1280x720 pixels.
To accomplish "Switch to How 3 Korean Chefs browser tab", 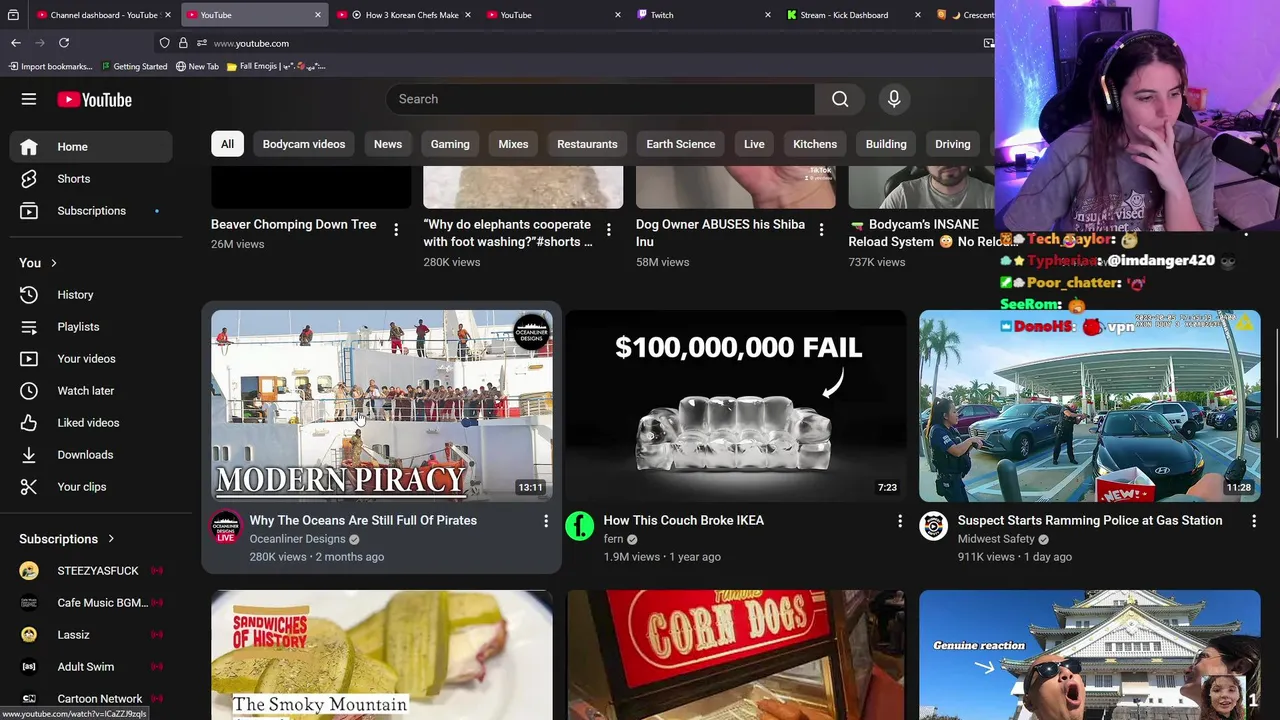I will click(404, 15).
